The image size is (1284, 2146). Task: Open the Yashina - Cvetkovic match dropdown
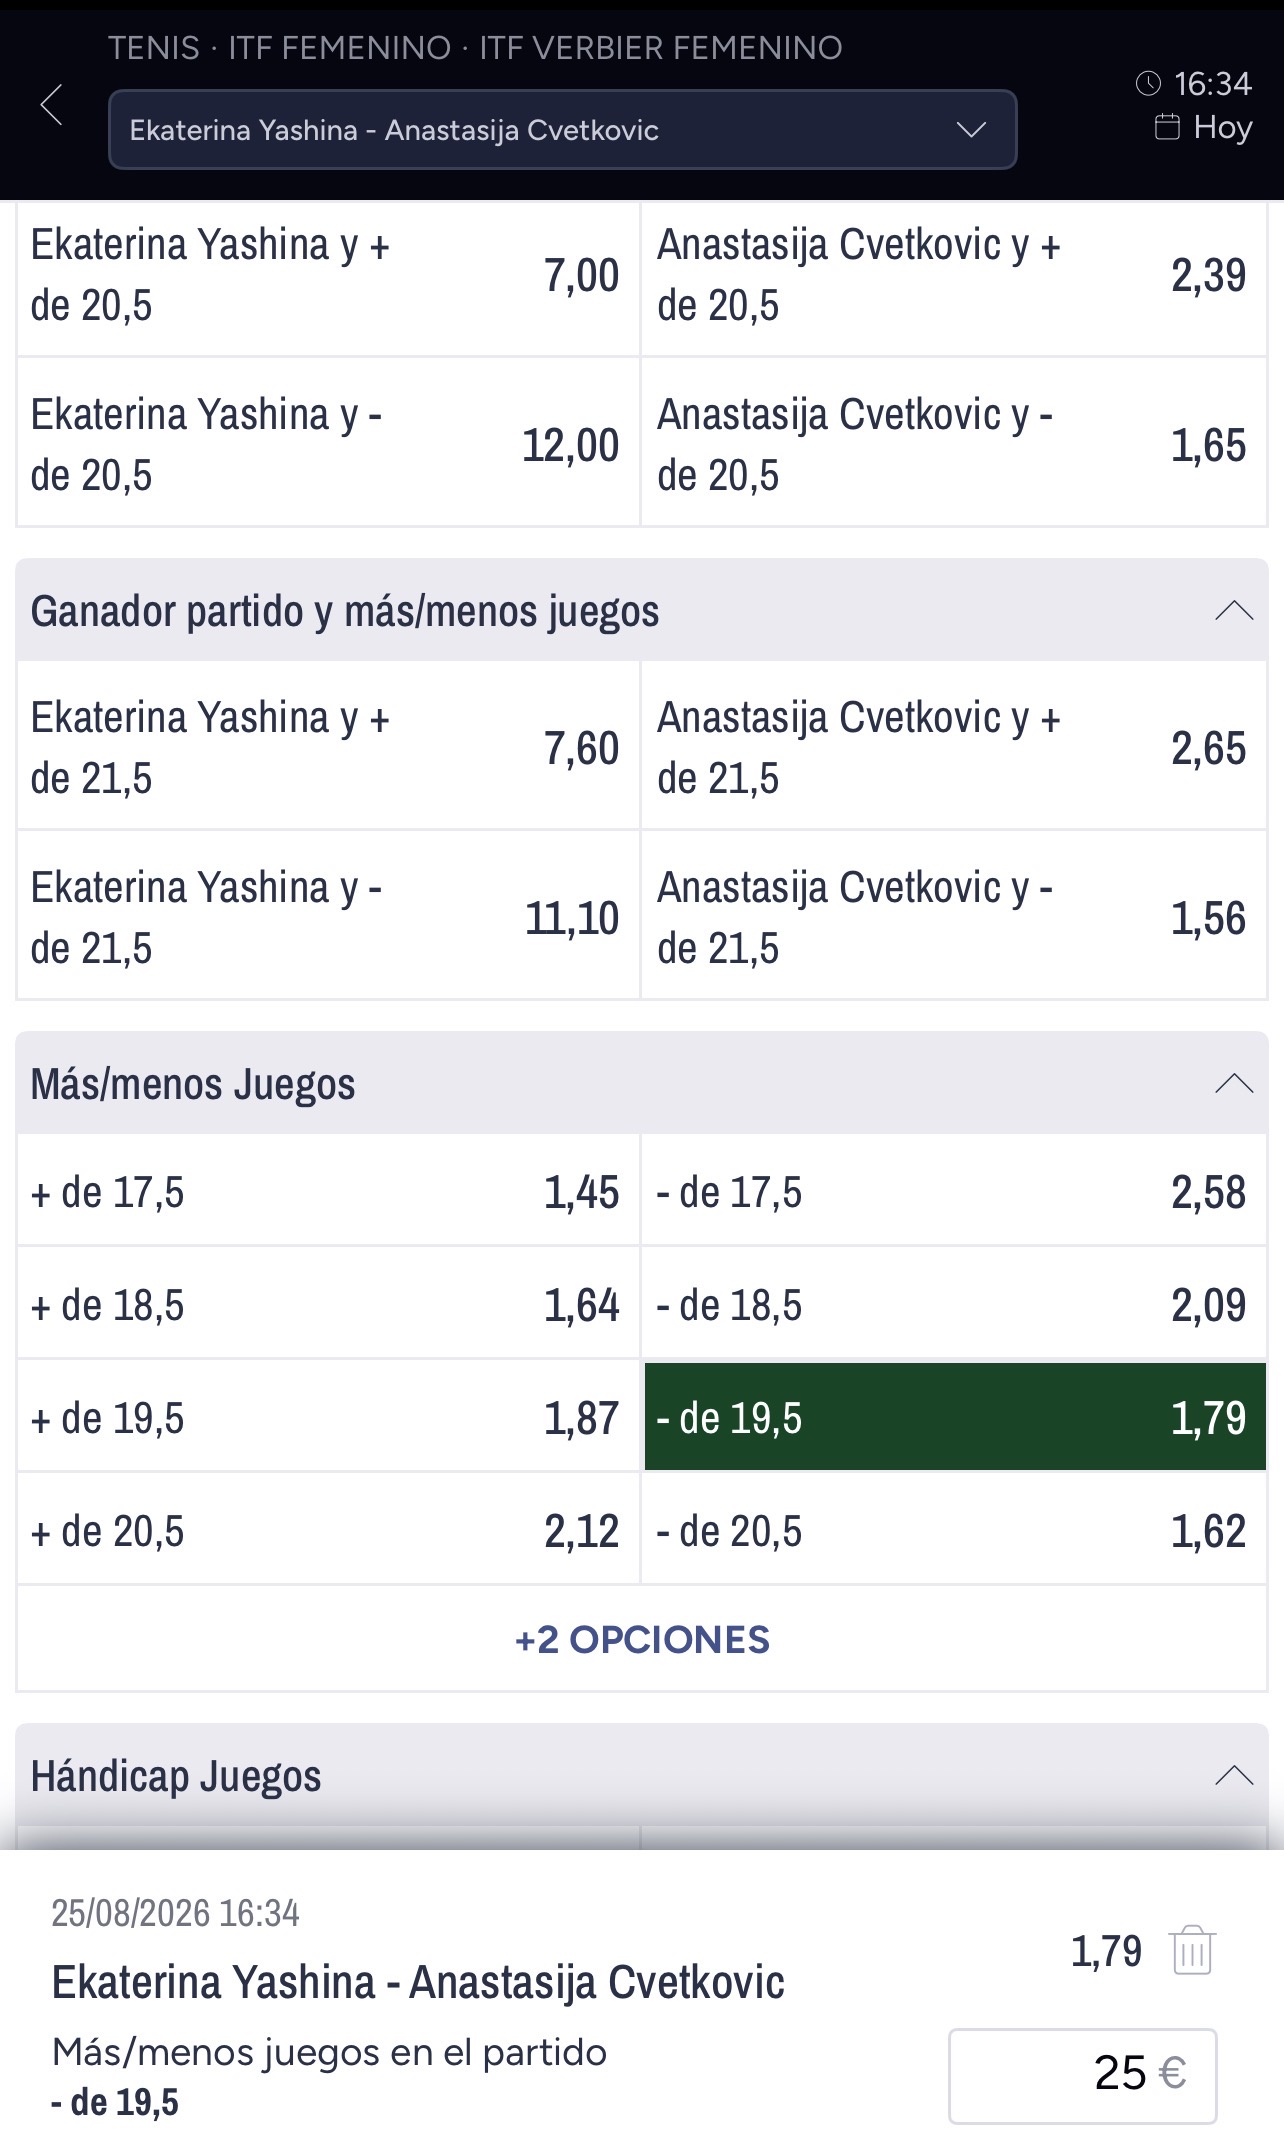tap(562, 130)
